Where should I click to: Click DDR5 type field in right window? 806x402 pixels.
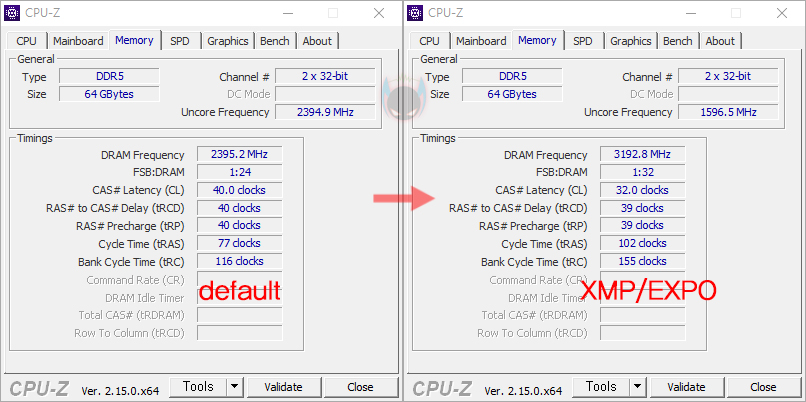[x=512, y=77]
